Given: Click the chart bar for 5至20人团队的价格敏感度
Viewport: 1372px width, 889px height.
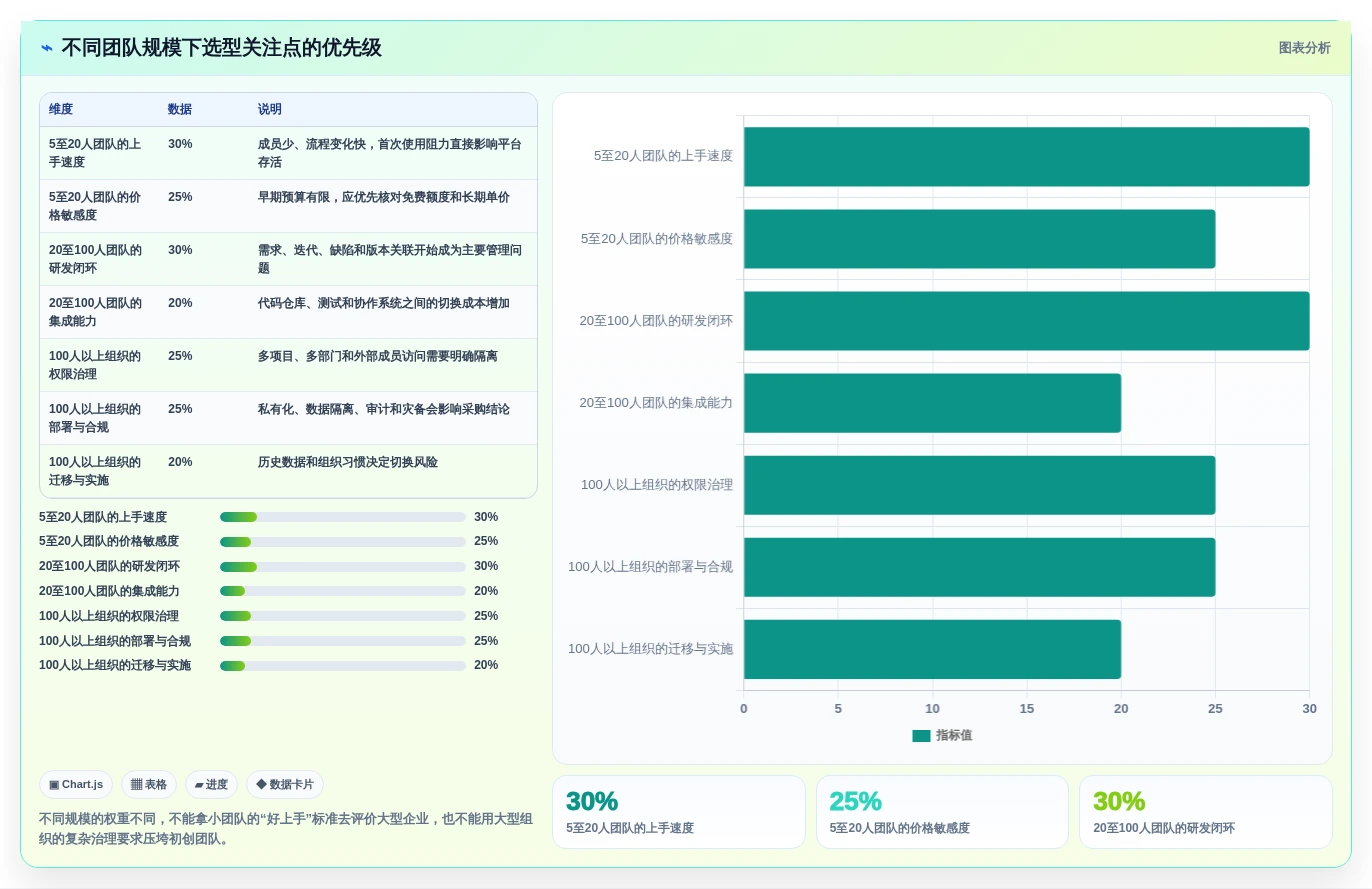Looking at the screenshot, I should click(x=979, y=239).
